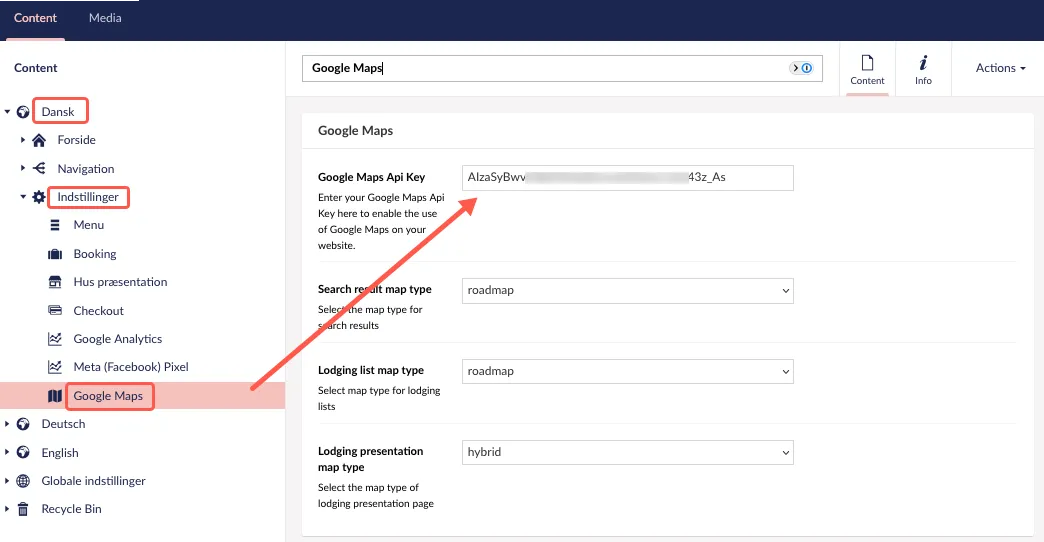Click the Google Maps map icon

(x=55, y=396)
